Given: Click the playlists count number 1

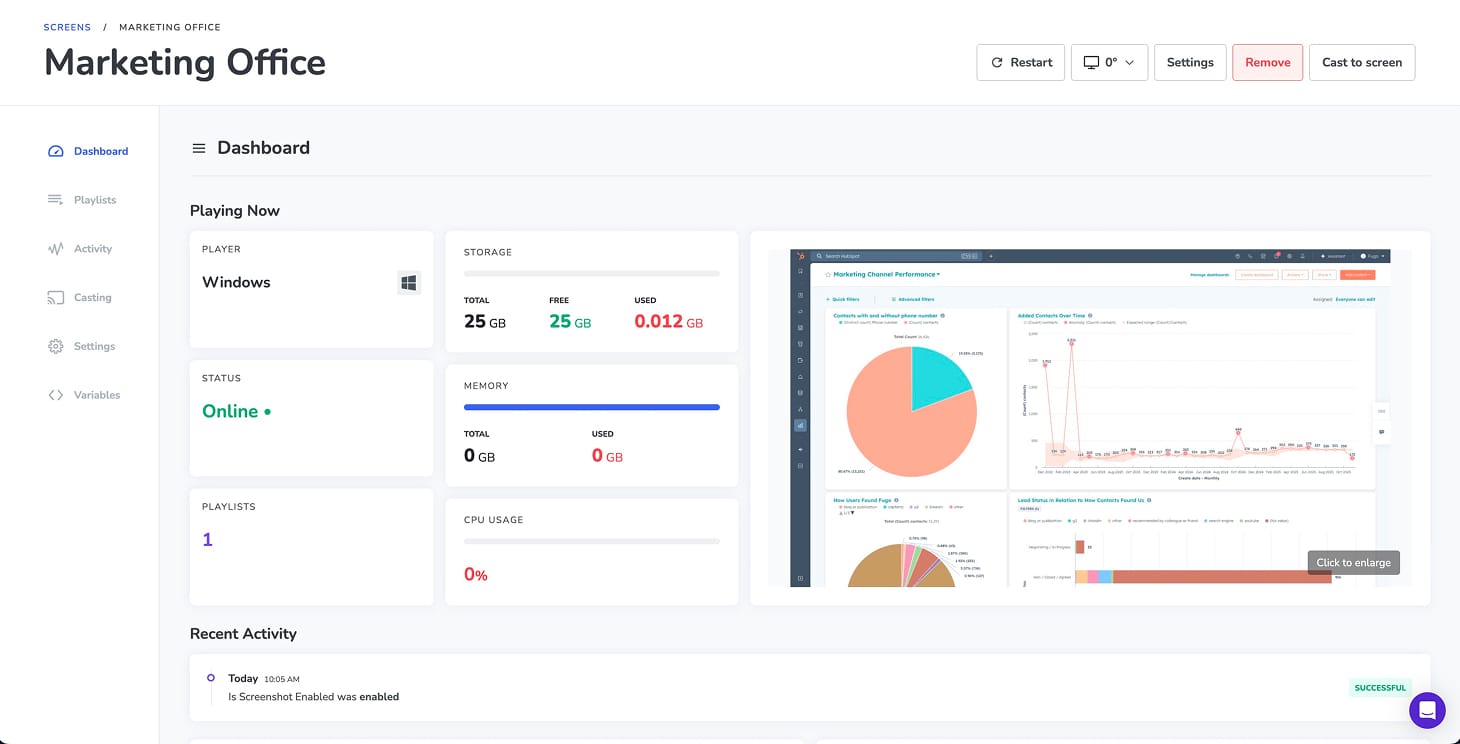Looking at the screenshot, I should point(208,540).
